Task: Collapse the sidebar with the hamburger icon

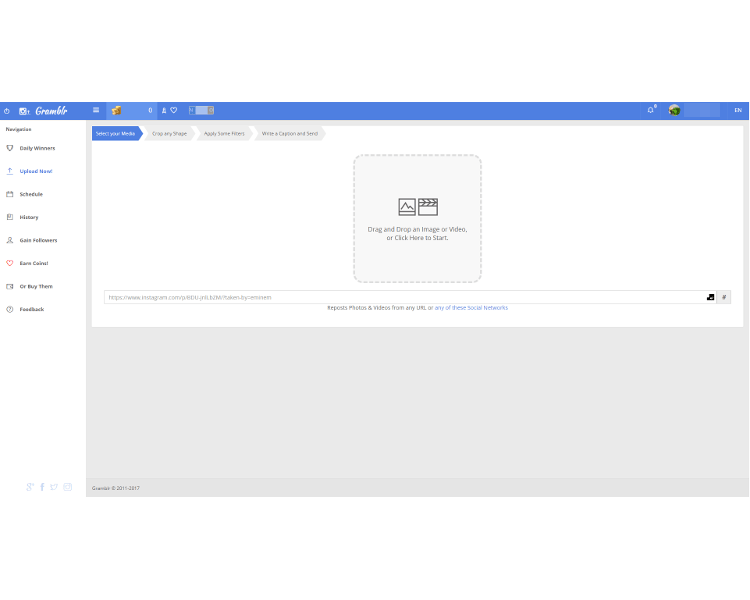Action: pyautogui.click(x=96, y=110)
